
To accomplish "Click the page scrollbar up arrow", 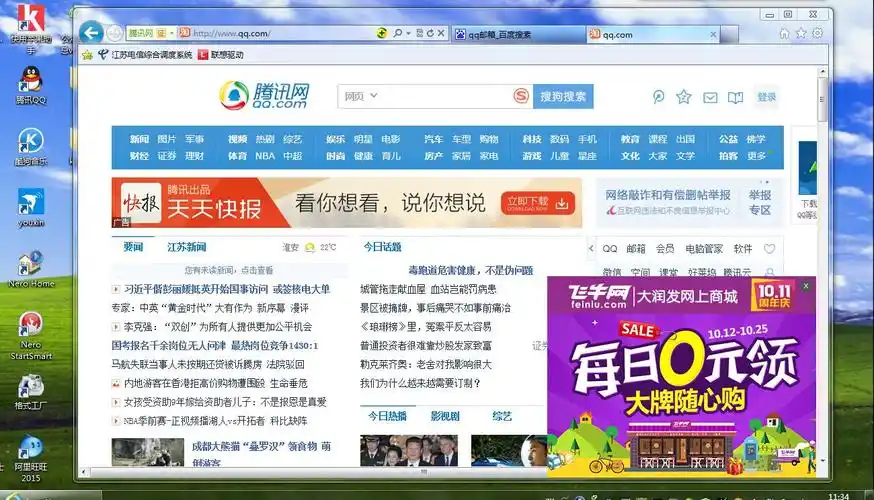I will pos(823,72).
